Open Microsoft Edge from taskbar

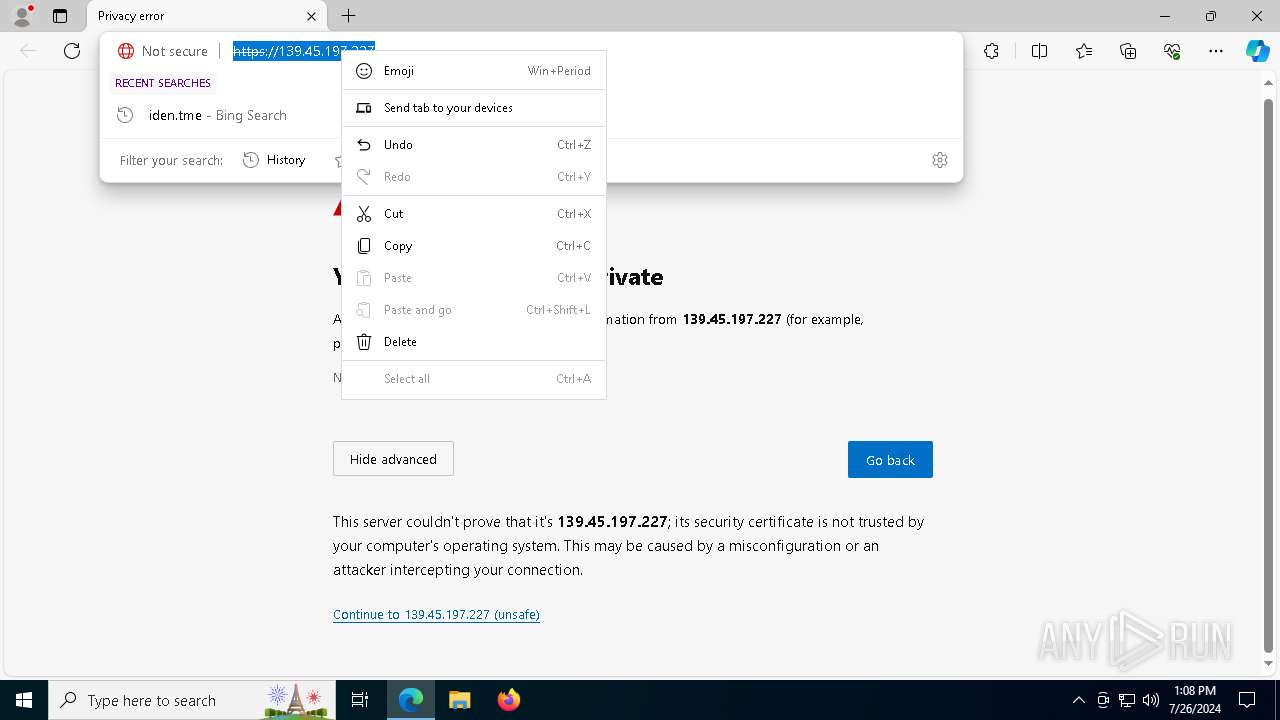tap(411, 700)
